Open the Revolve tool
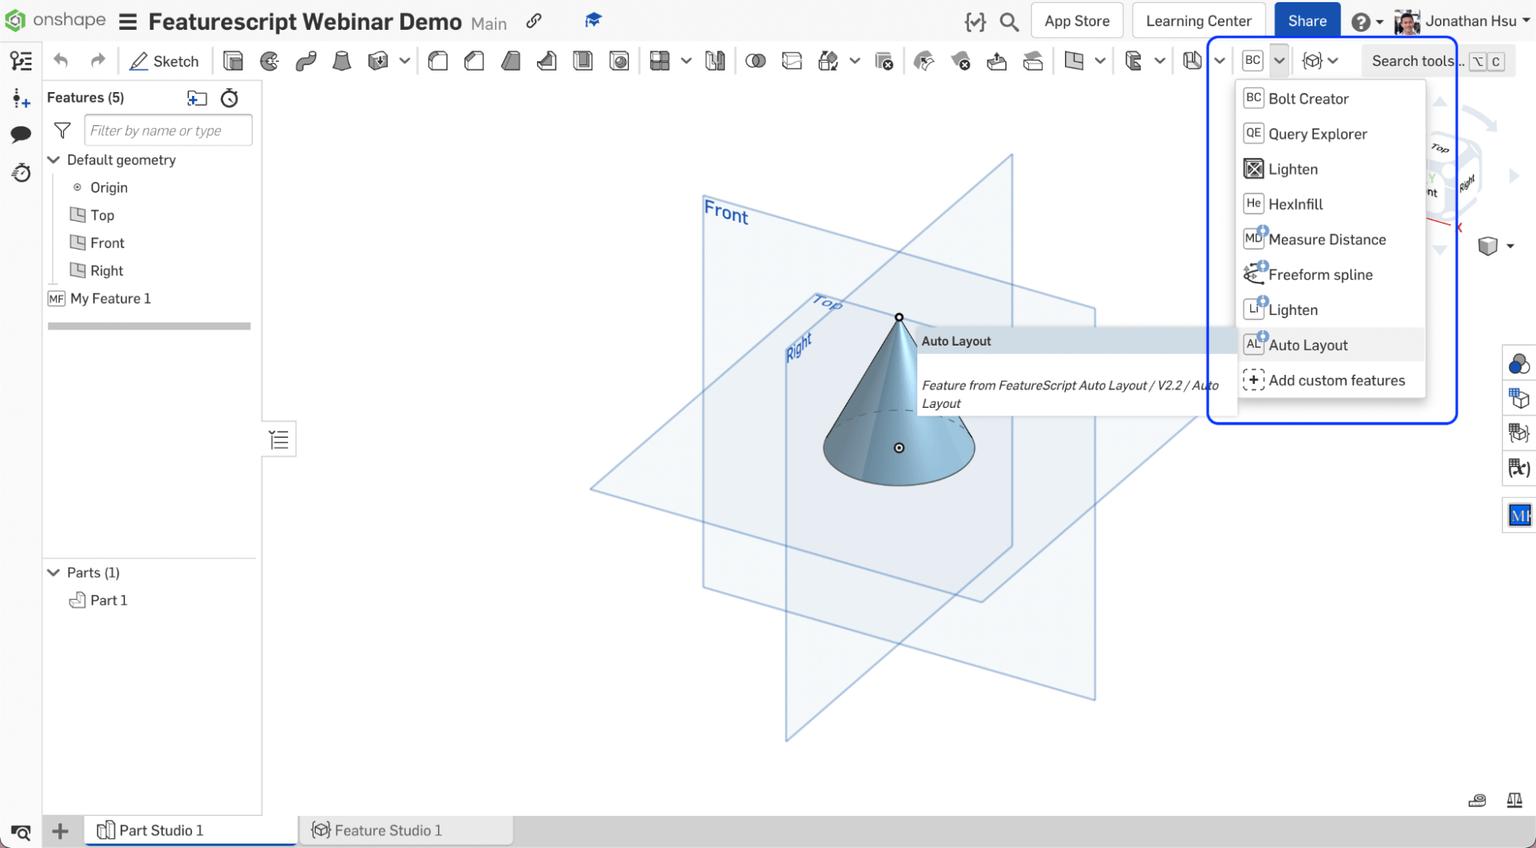 (269, 60)
